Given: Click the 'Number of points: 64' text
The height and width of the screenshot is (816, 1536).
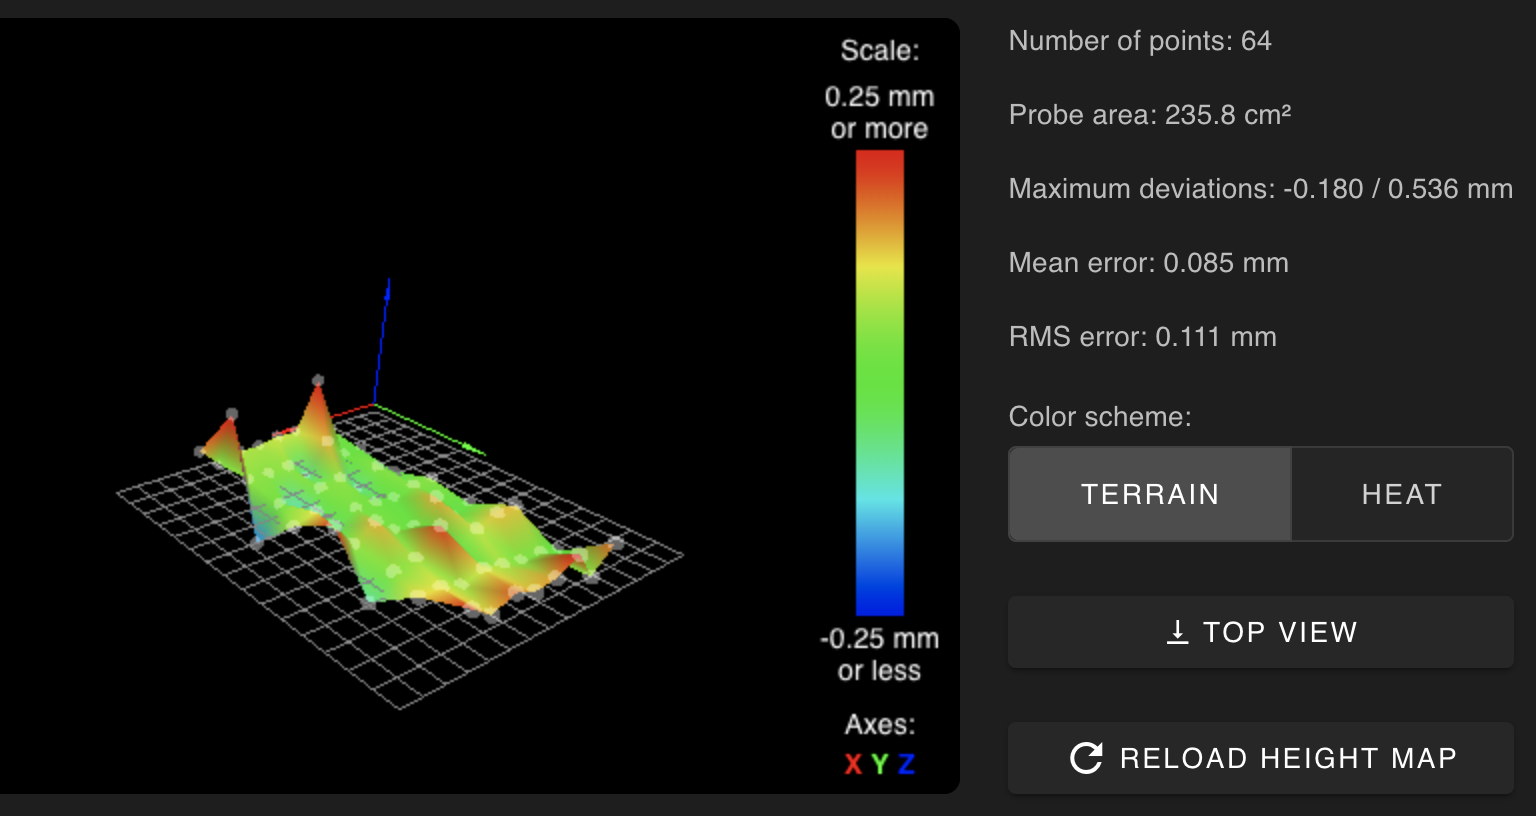Looking at the screenshot, I should click(1140, 41).
